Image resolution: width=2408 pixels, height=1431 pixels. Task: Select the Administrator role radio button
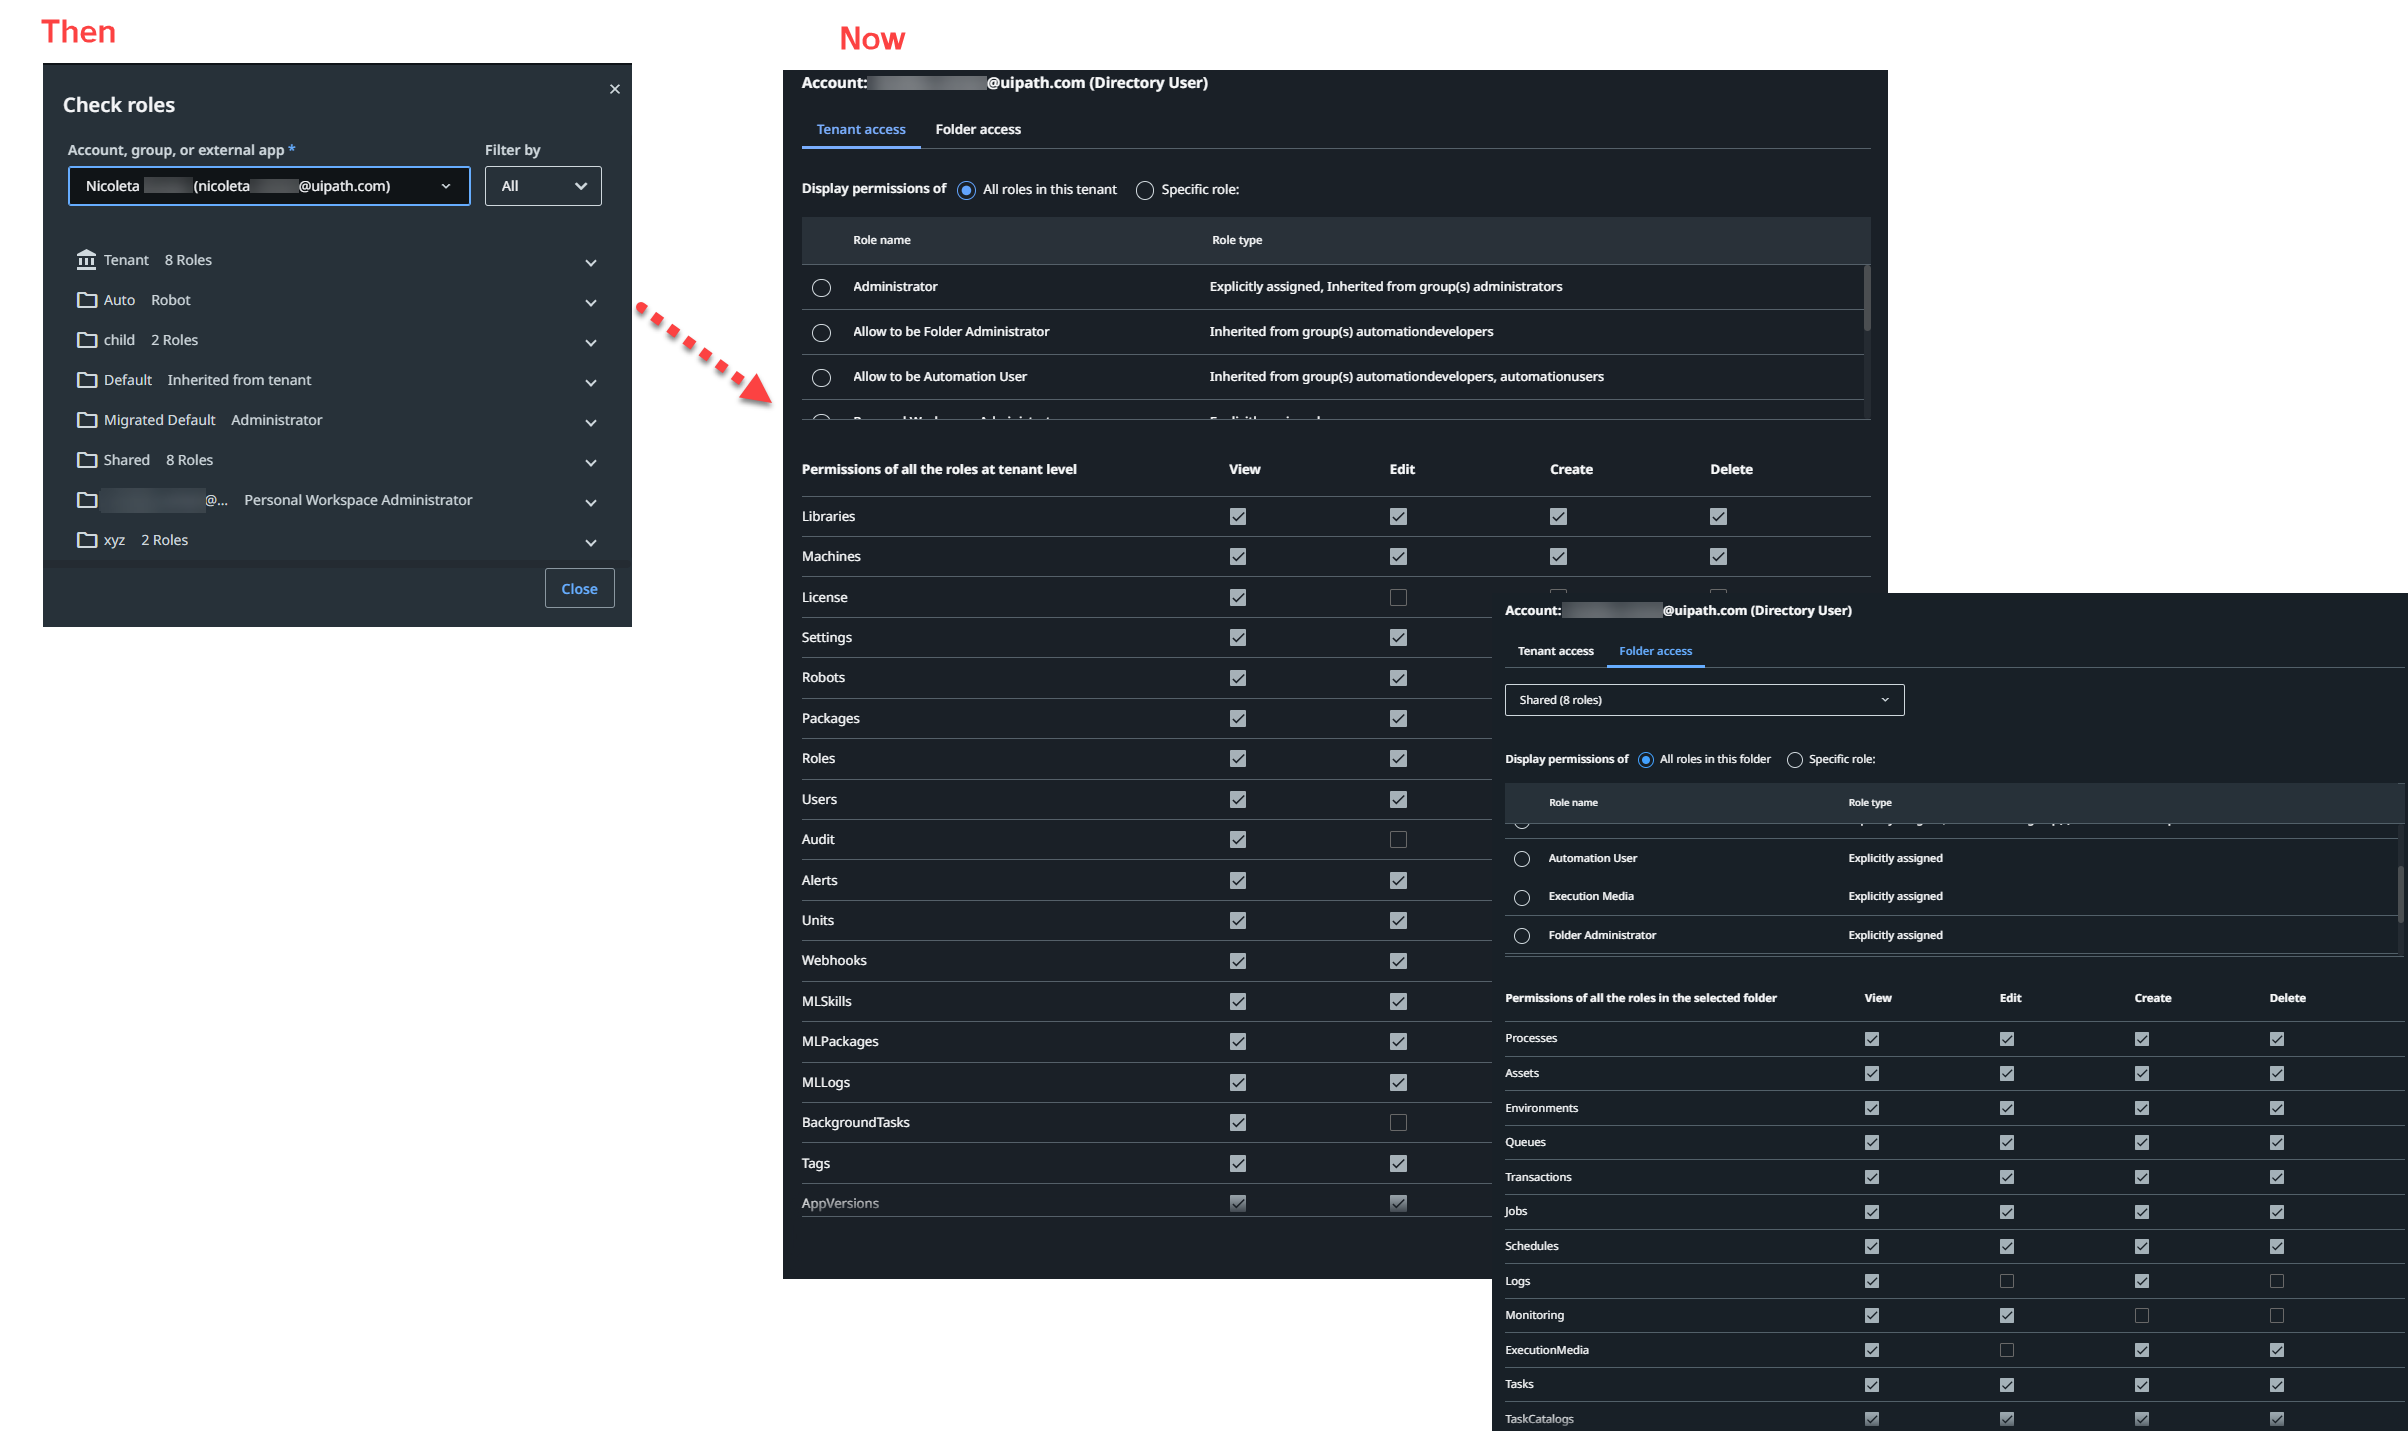822,288
